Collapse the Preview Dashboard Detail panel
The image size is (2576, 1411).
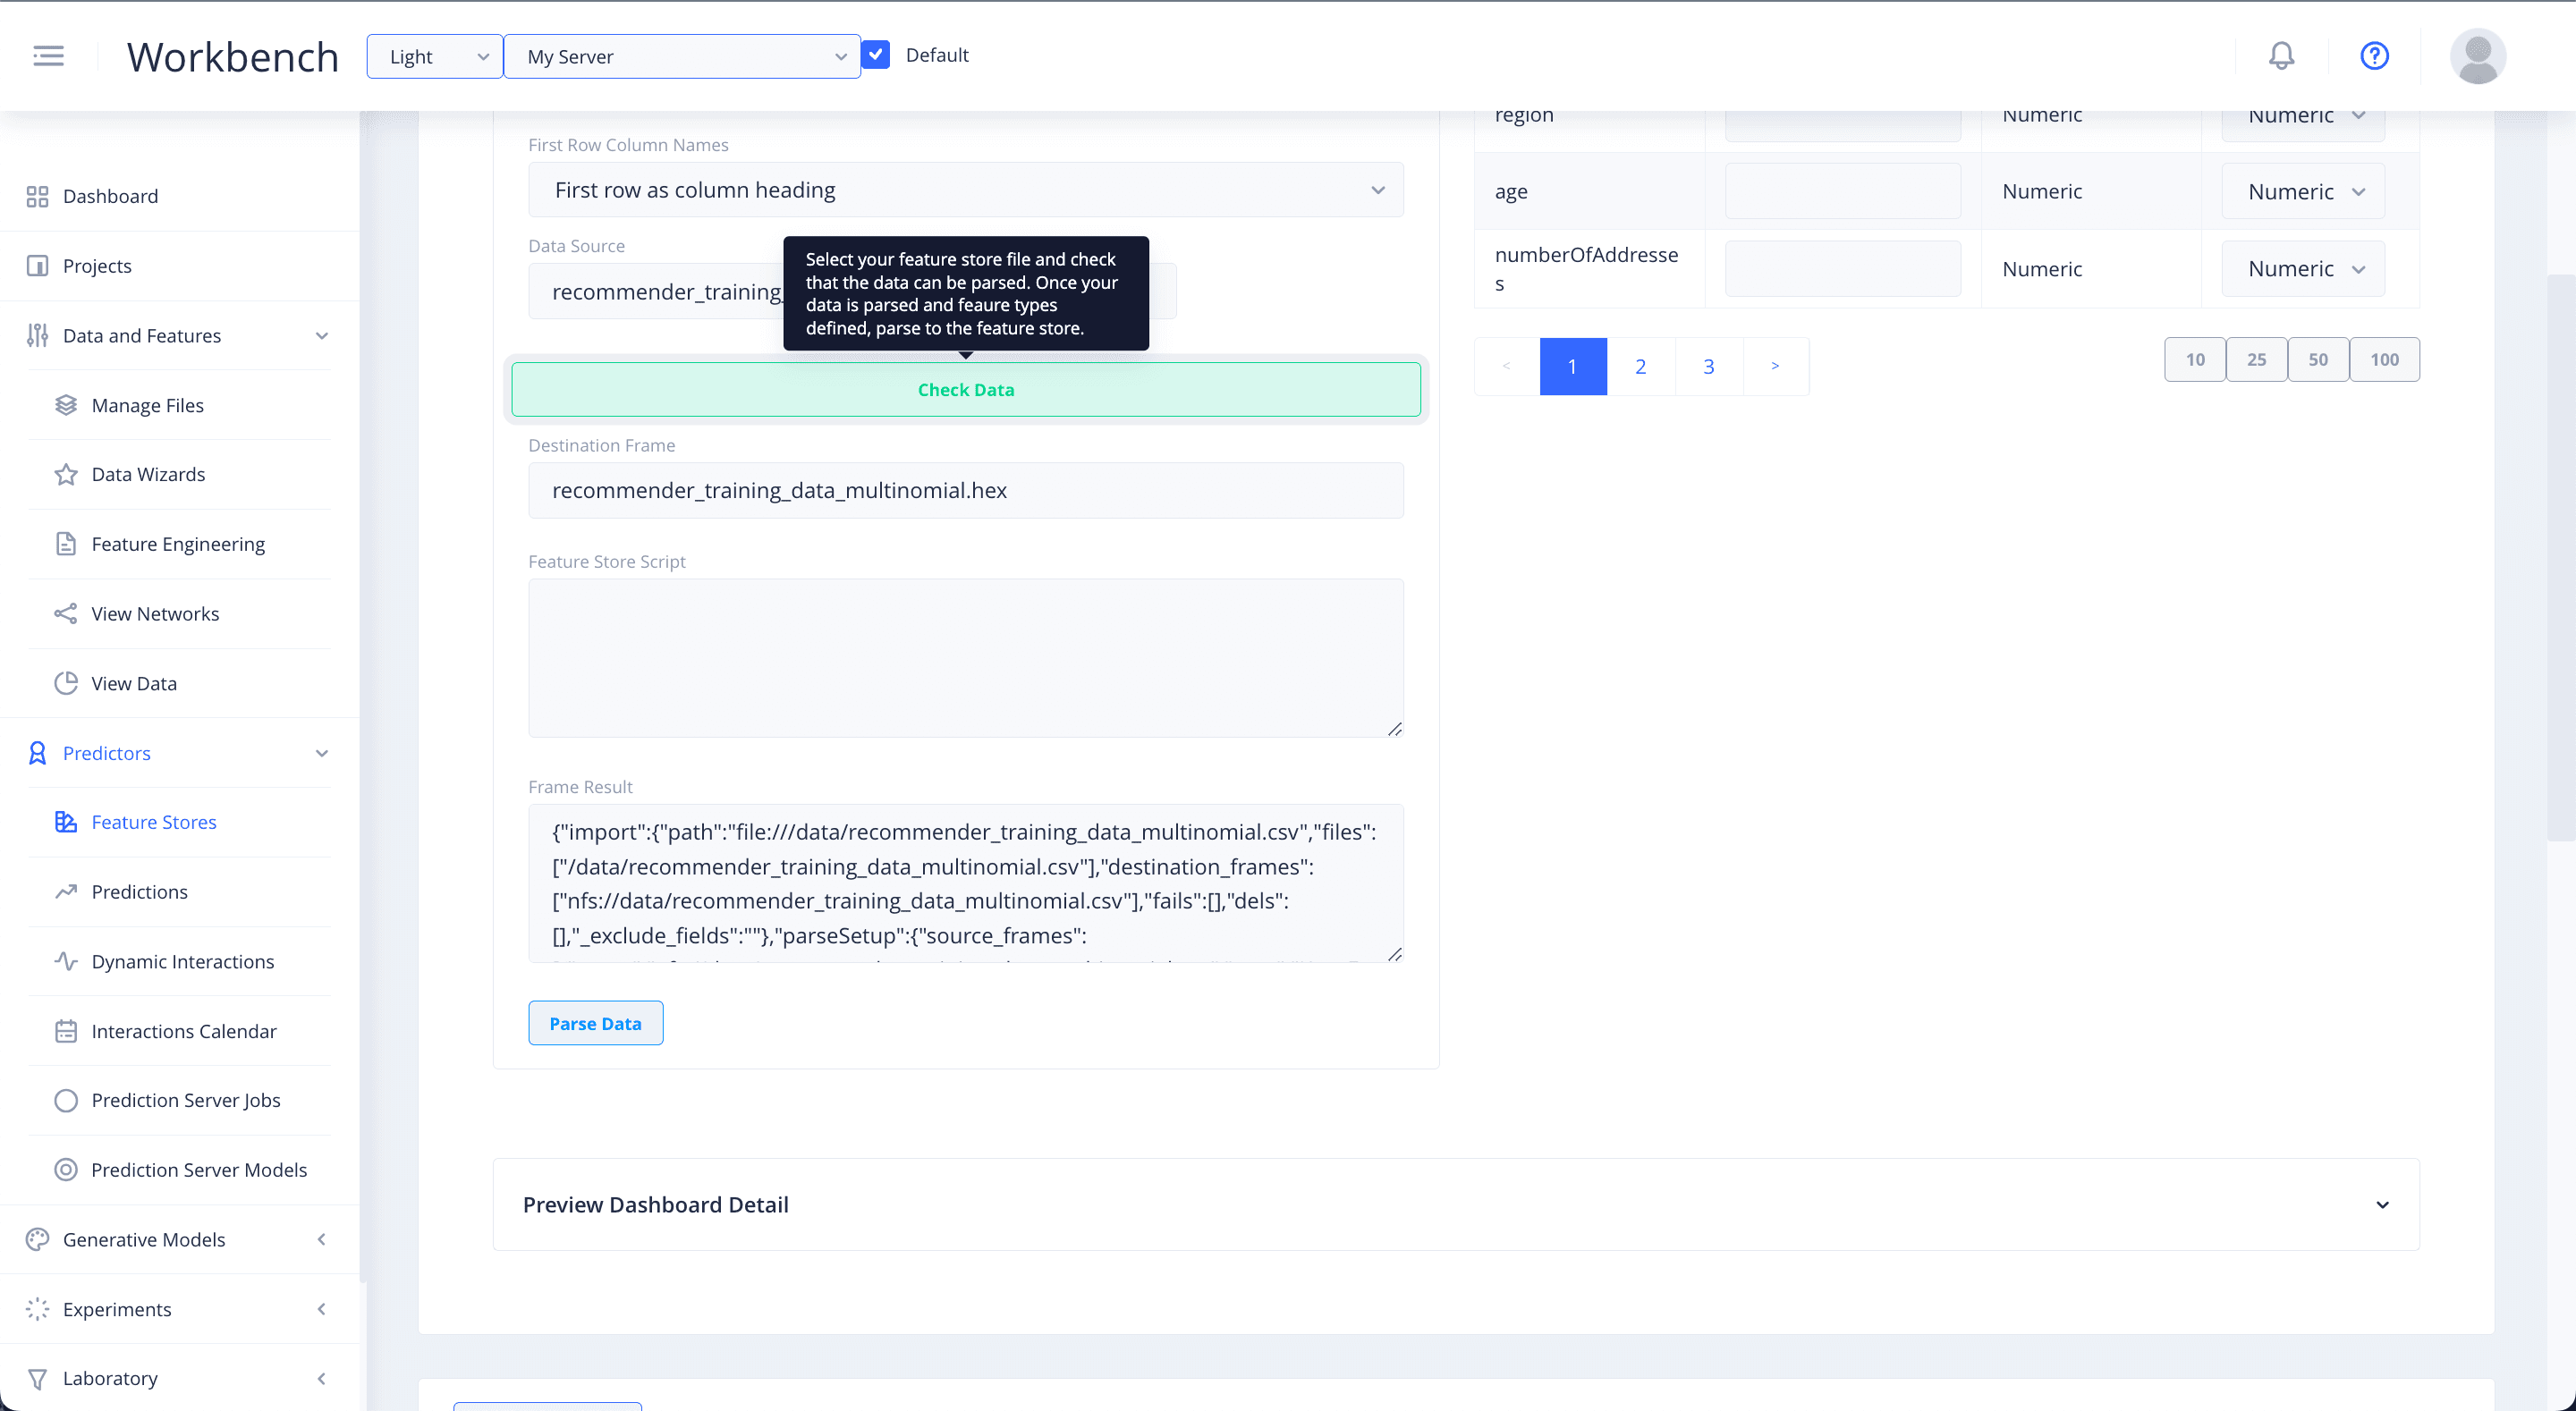(2383, 1204)
